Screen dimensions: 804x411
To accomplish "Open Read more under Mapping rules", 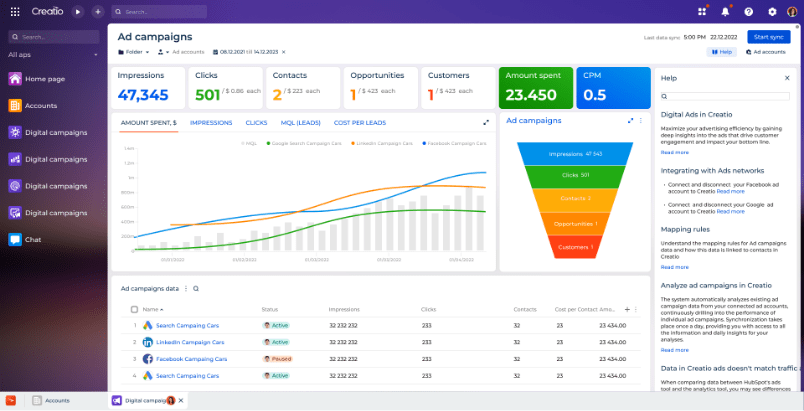I will coord(674,267).
